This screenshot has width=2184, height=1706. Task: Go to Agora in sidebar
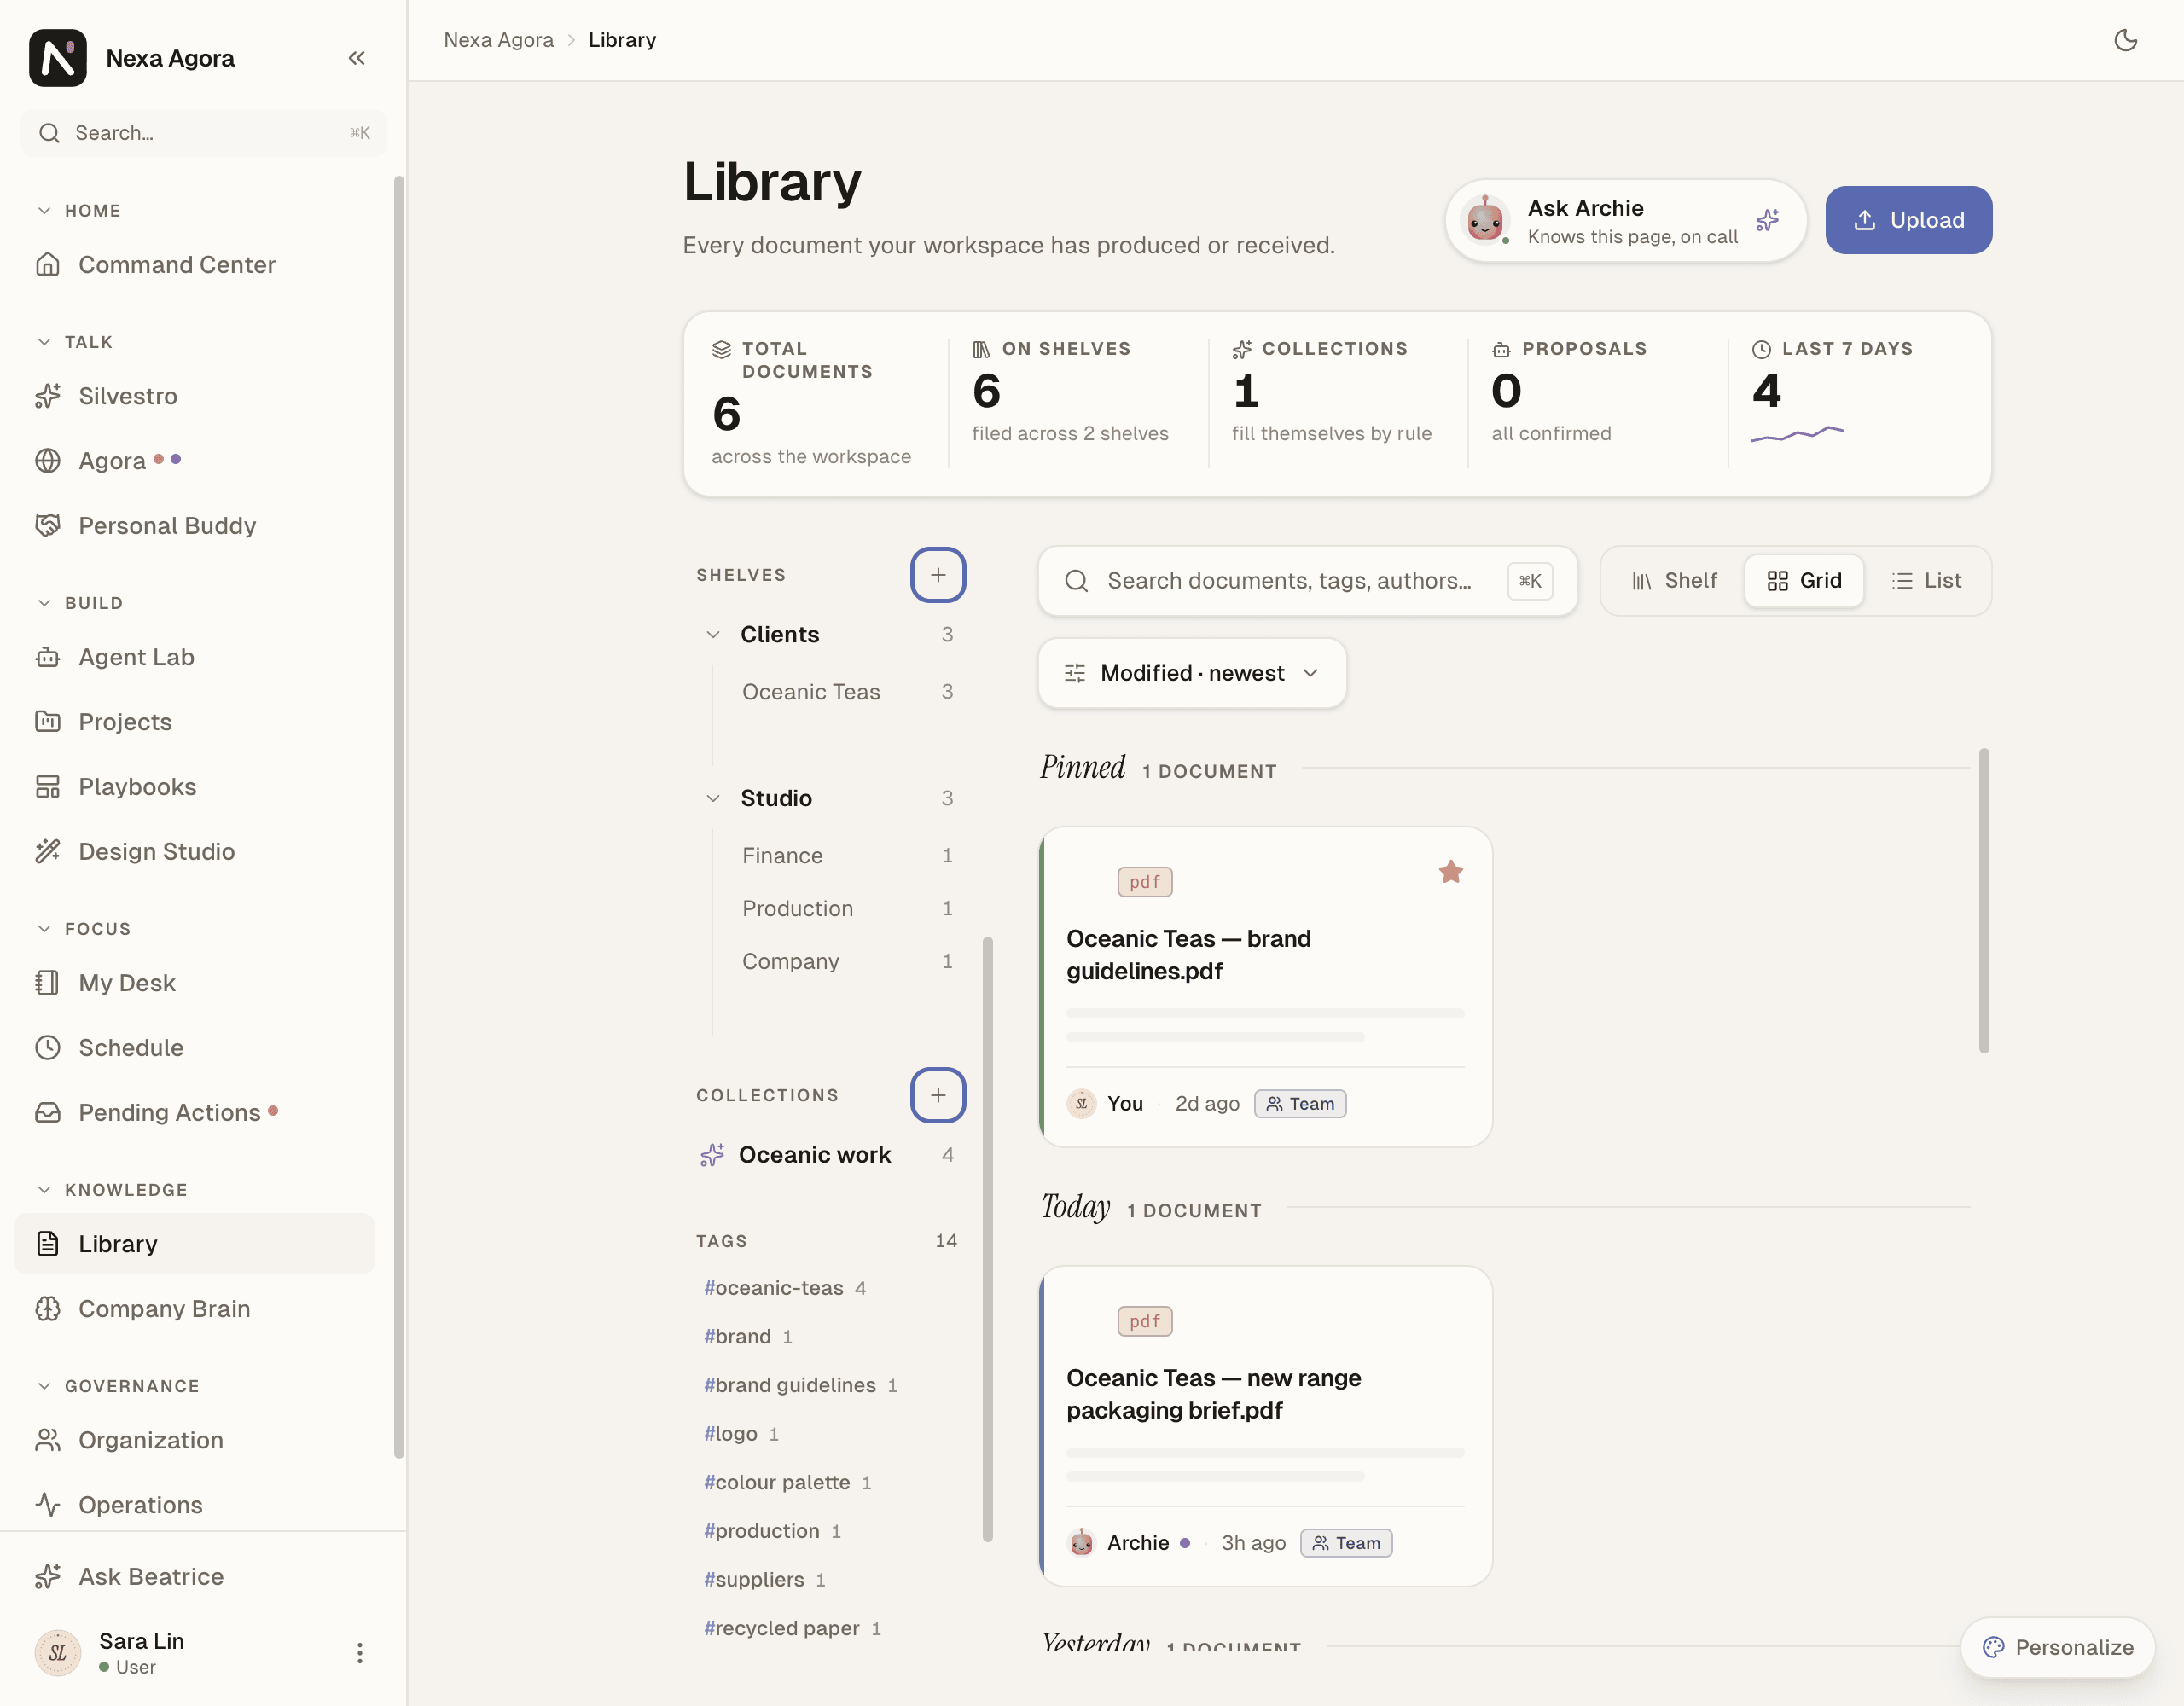click(194, 461)
